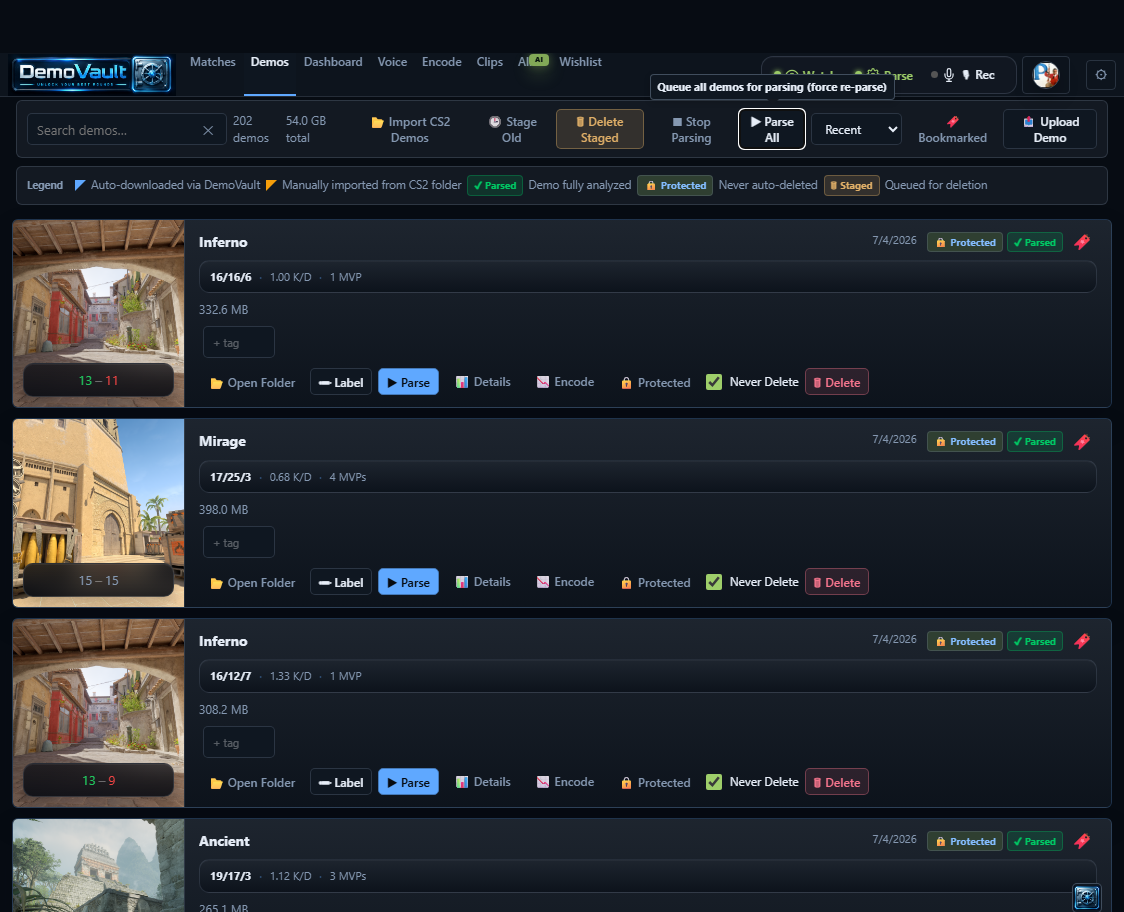Filter by Bookmarked demos
This screenshot has width=1124, height=912.
[x=952, y=130]
